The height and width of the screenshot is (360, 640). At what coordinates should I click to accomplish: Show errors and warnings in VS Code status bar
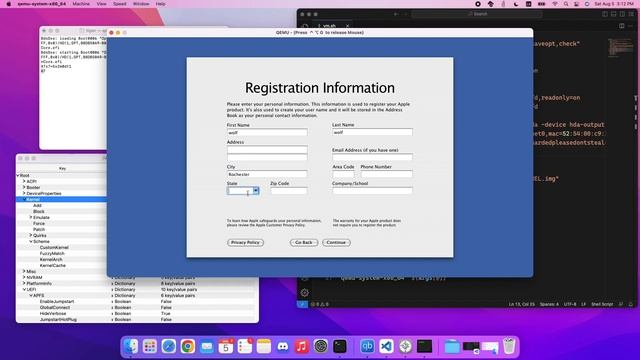pyautogui.click(x=320, y=304)
